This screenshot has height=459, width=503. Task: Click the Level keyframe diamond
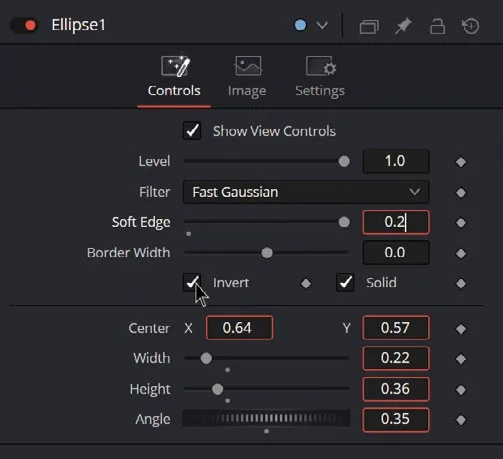pyautogui.click(x=461, y=162)
